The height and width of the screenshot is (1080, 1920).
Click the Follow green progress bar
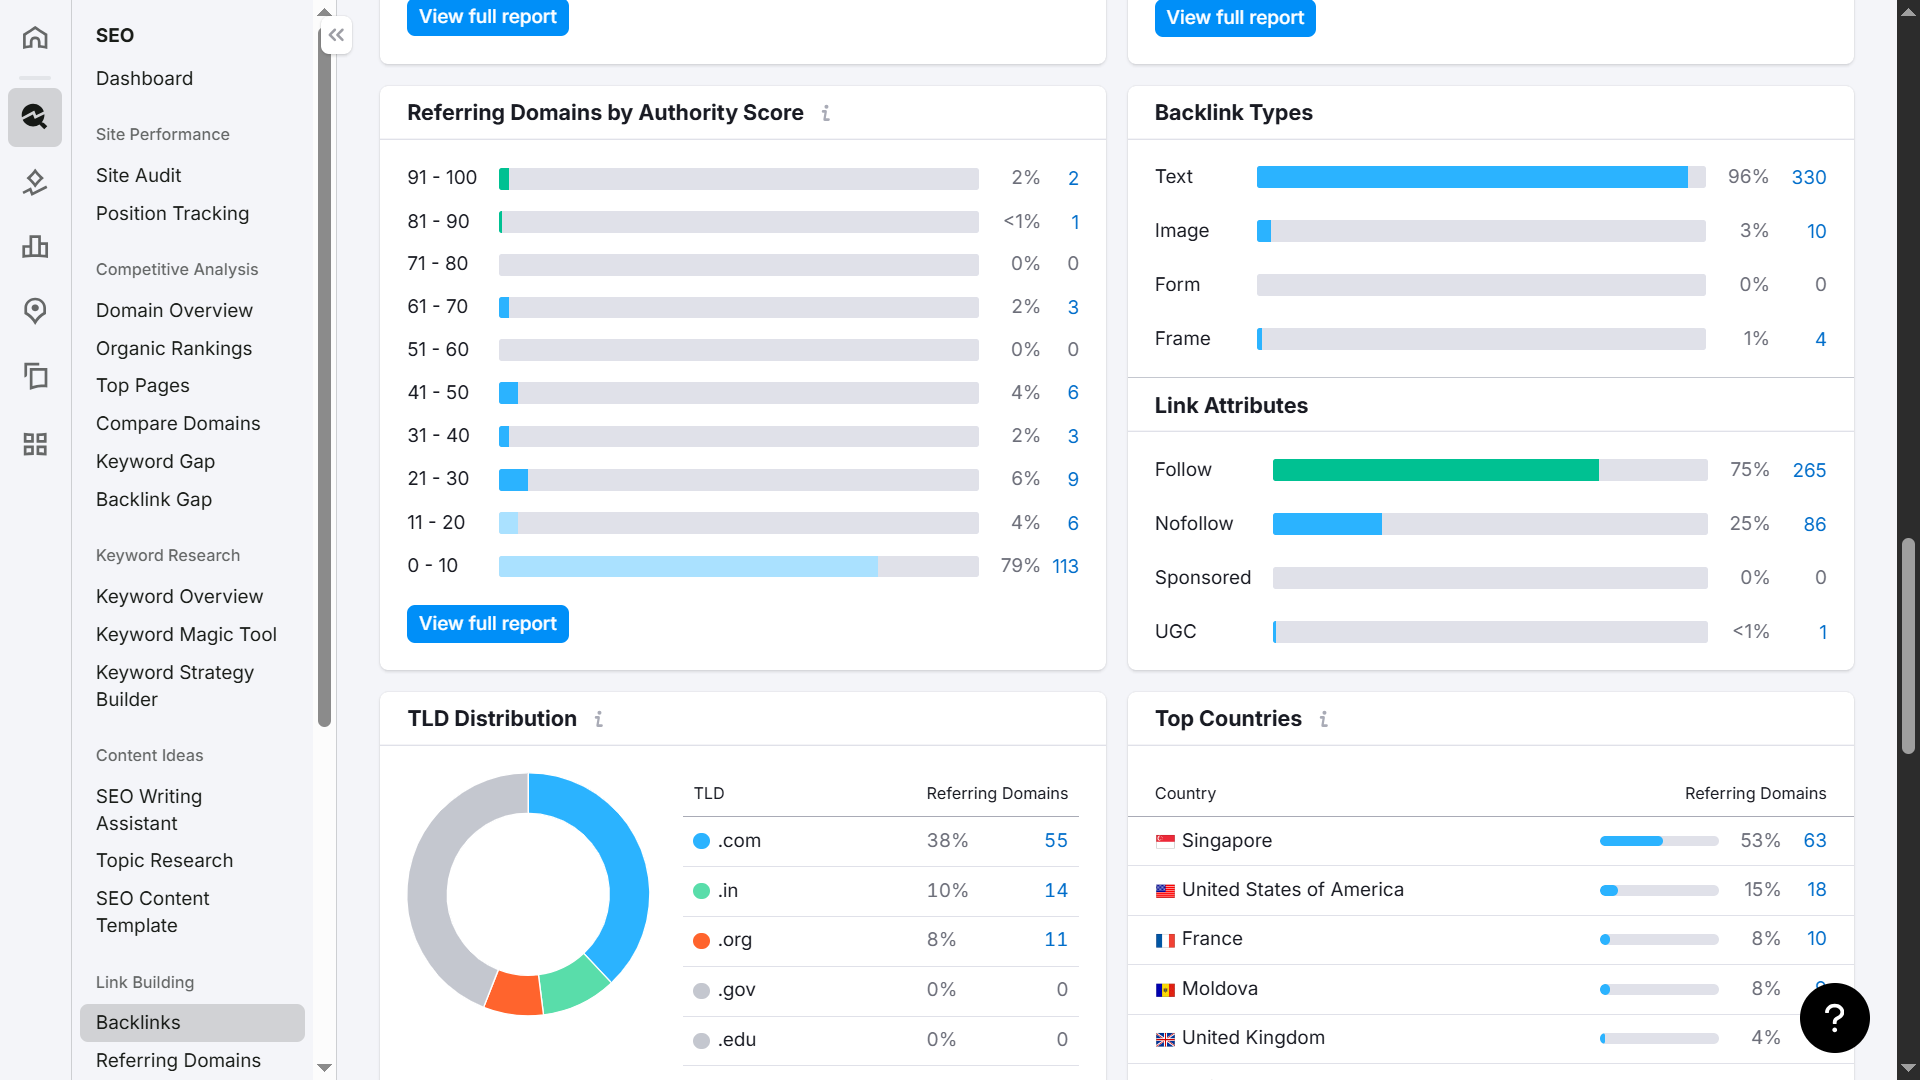coord(1435,470)
